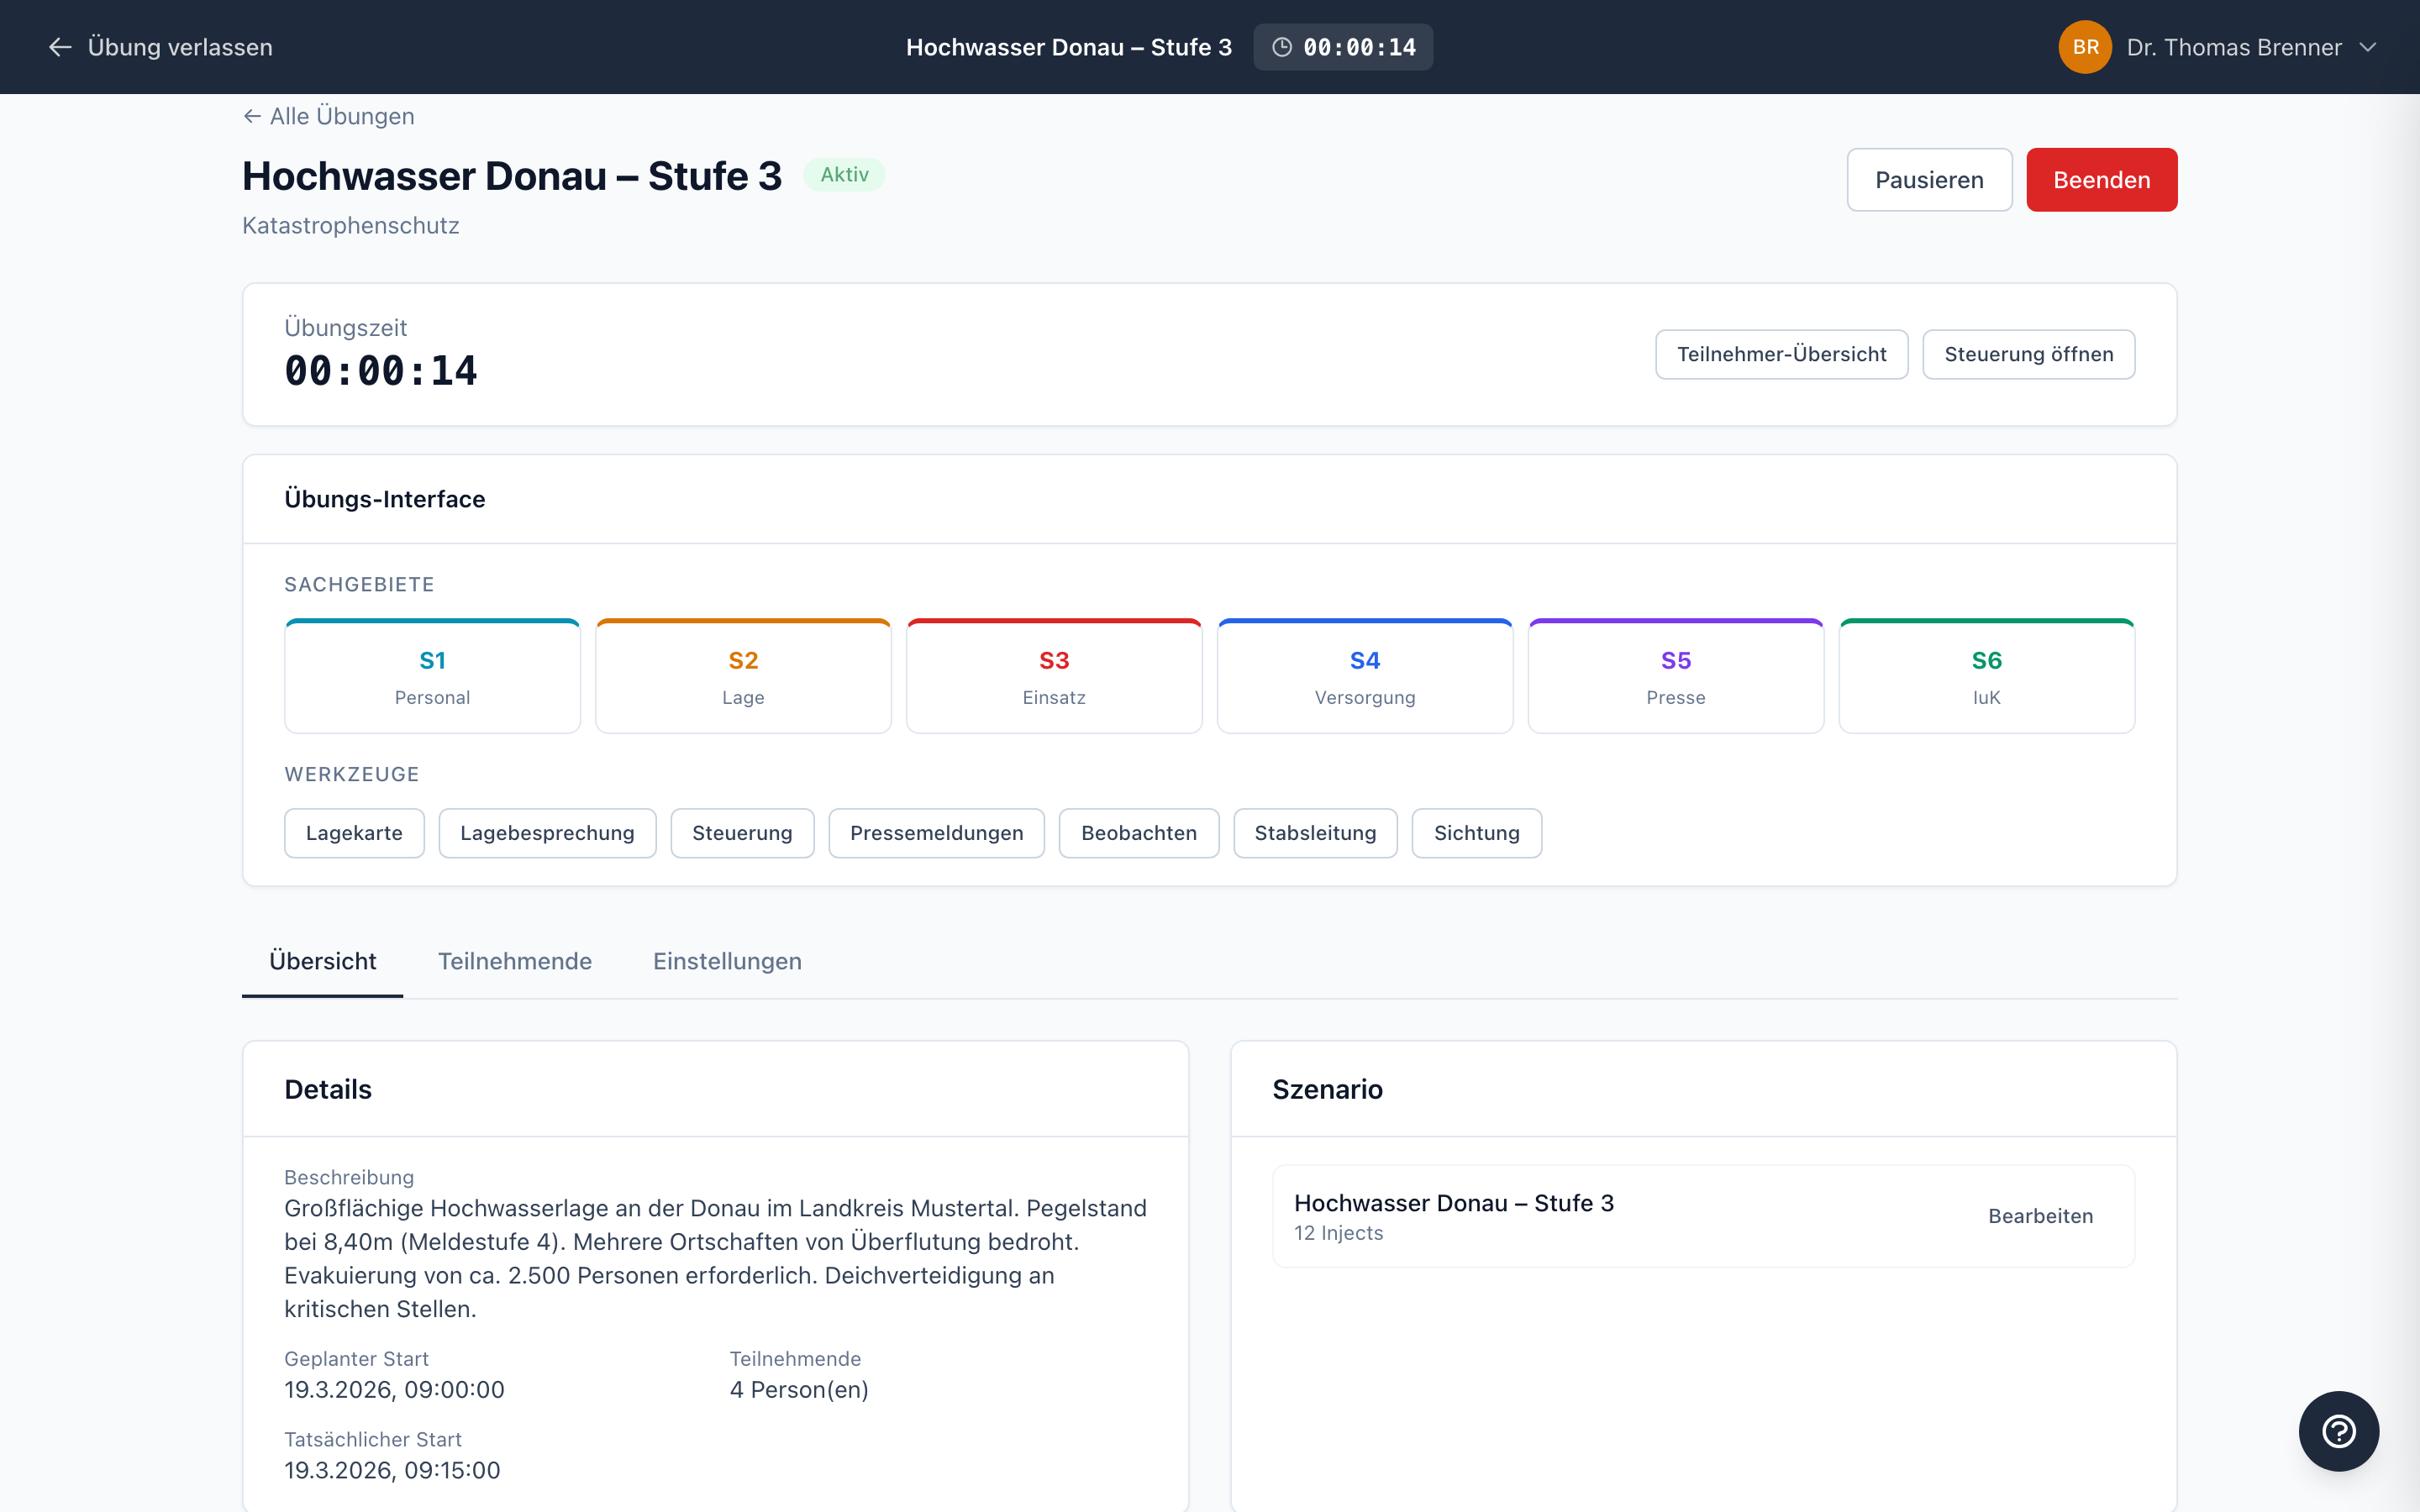Click back arrow beside Übung verlassen
2420x1512 pixels.
pyautogui.click(x=60, y=47)
